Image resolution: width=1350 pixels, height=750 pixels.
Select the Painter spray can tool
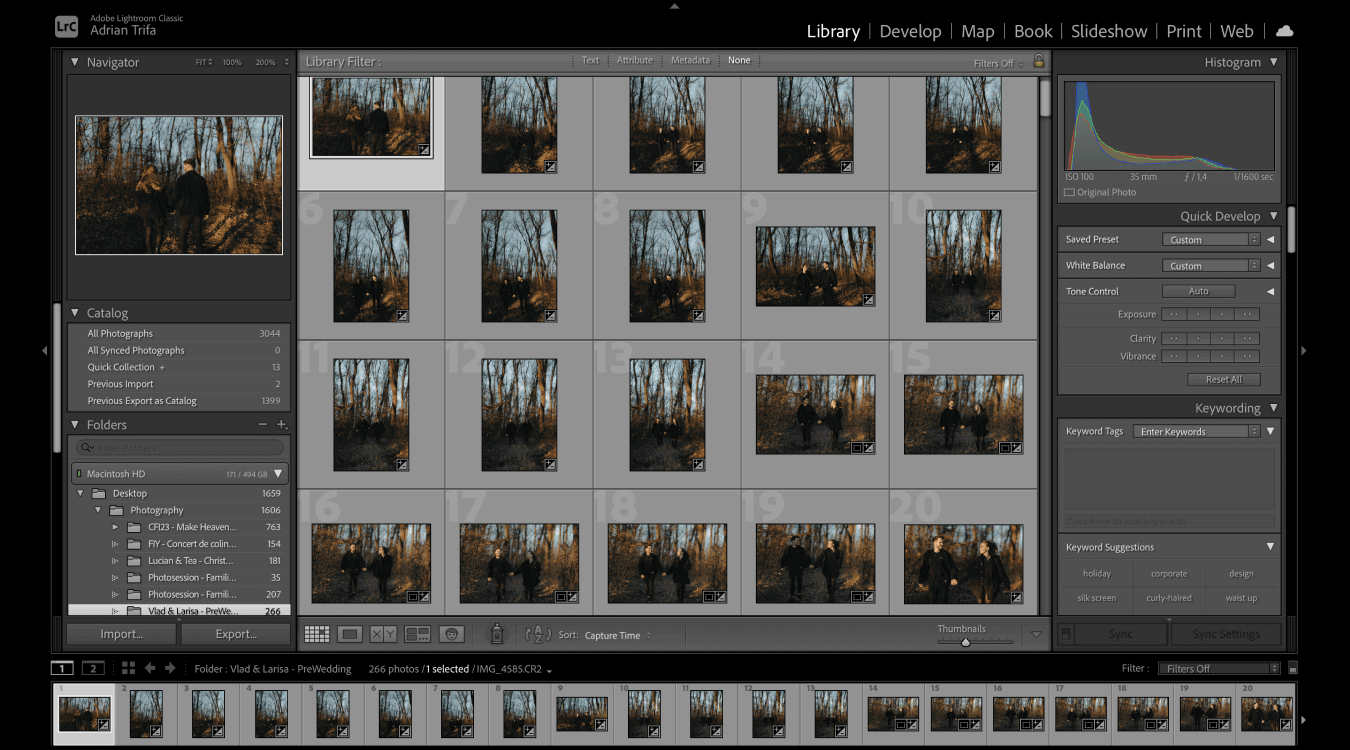[496, 633]
